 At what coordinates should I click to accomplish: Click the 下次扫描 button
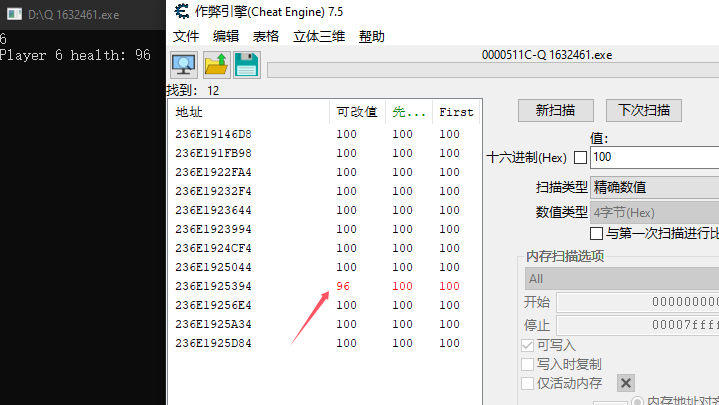tap(644, 111)
